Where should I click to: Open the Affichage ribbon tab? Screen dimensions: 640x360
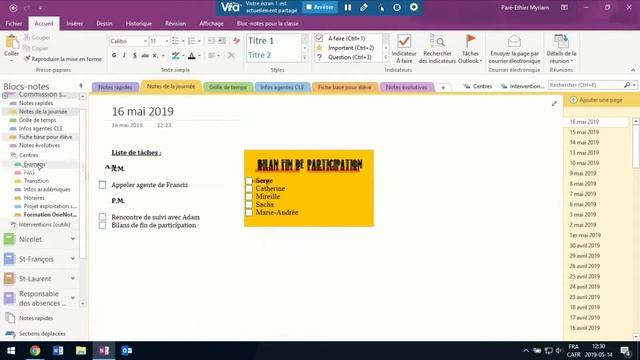click(211, 24)
